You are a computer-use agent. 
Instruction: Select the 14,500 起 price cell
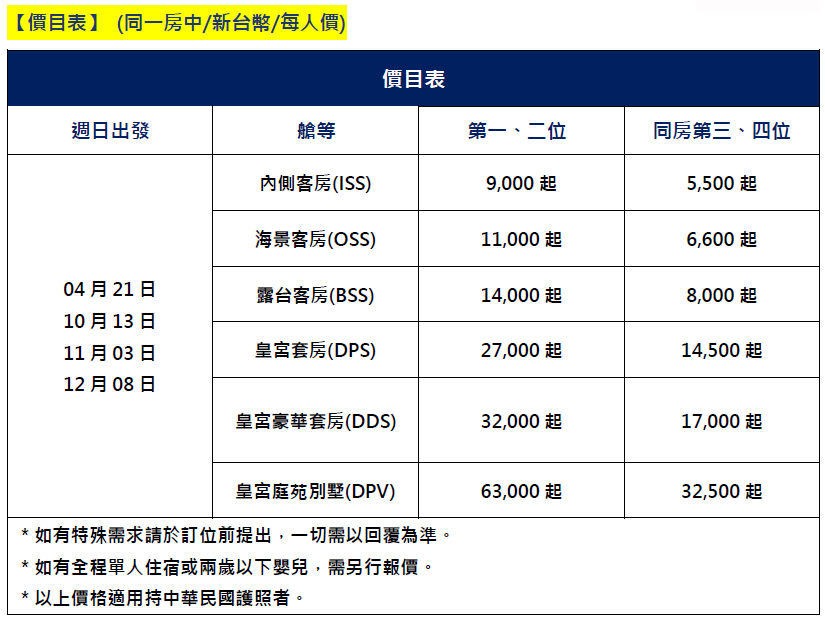pyautogui.click(x=721, y=350)
